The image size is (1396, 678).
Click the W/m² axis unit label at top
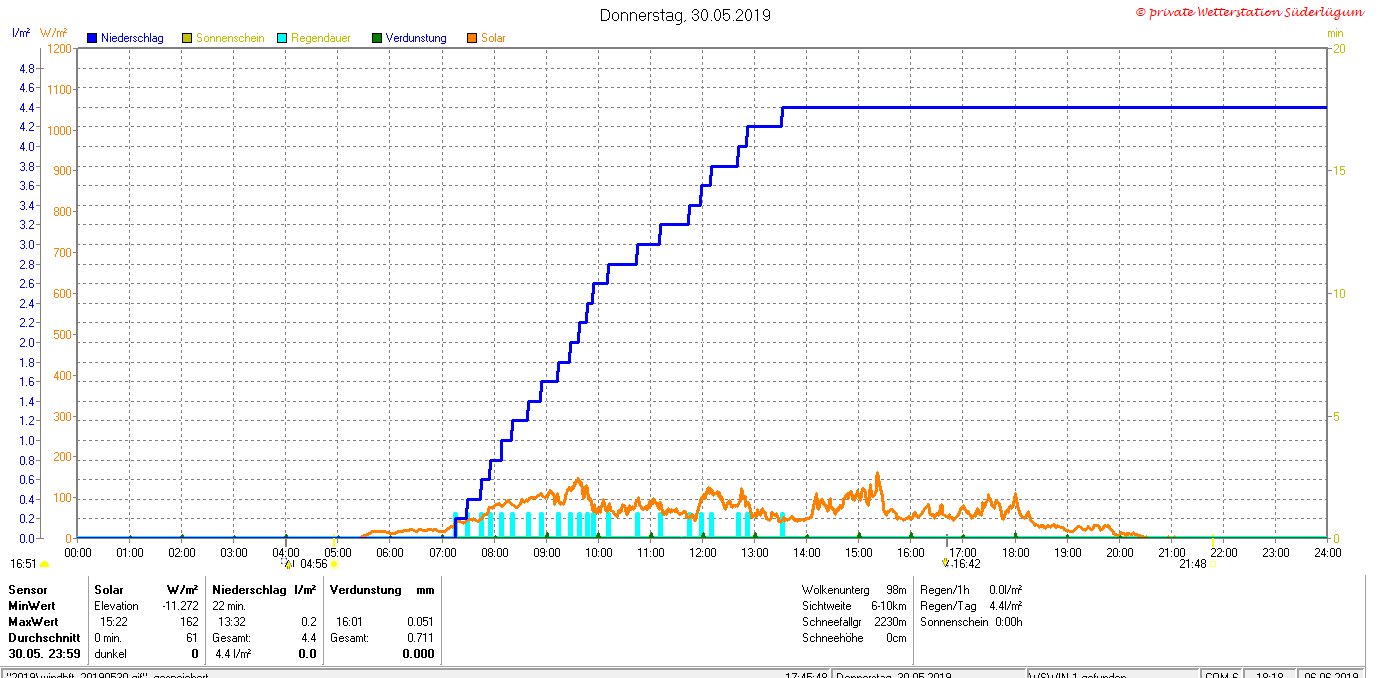tap(54, 33)
